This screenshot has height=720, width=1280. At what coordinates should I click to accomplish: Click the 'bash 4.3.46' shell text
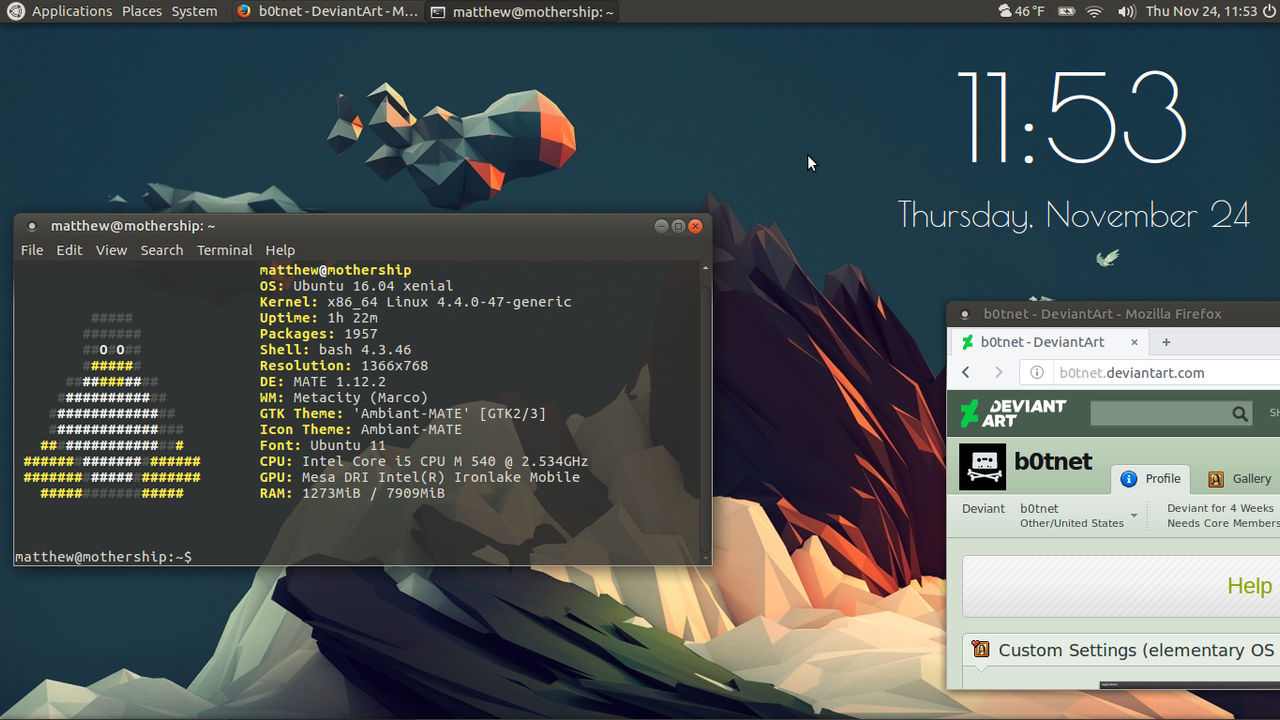point(365,350)
